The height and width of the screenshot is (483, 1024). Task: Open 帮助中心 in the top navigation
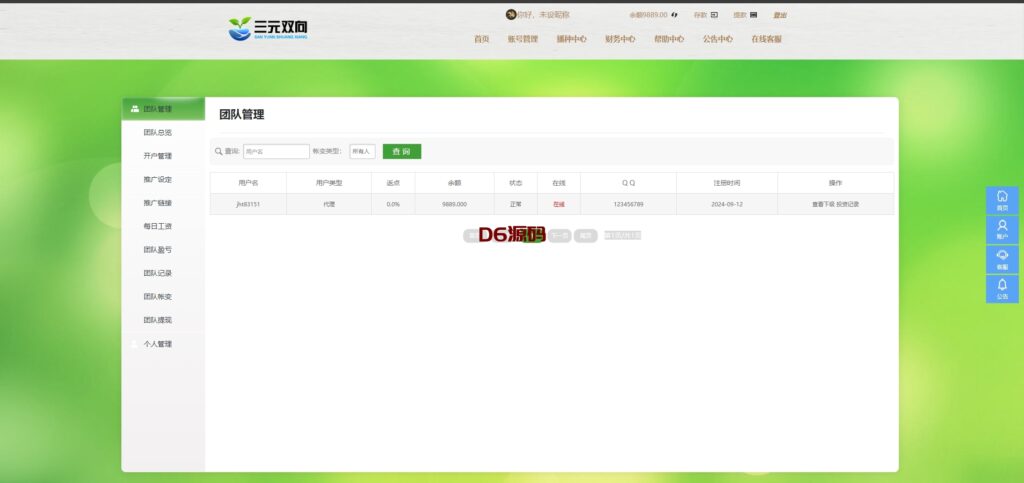[x=669, y=39]
